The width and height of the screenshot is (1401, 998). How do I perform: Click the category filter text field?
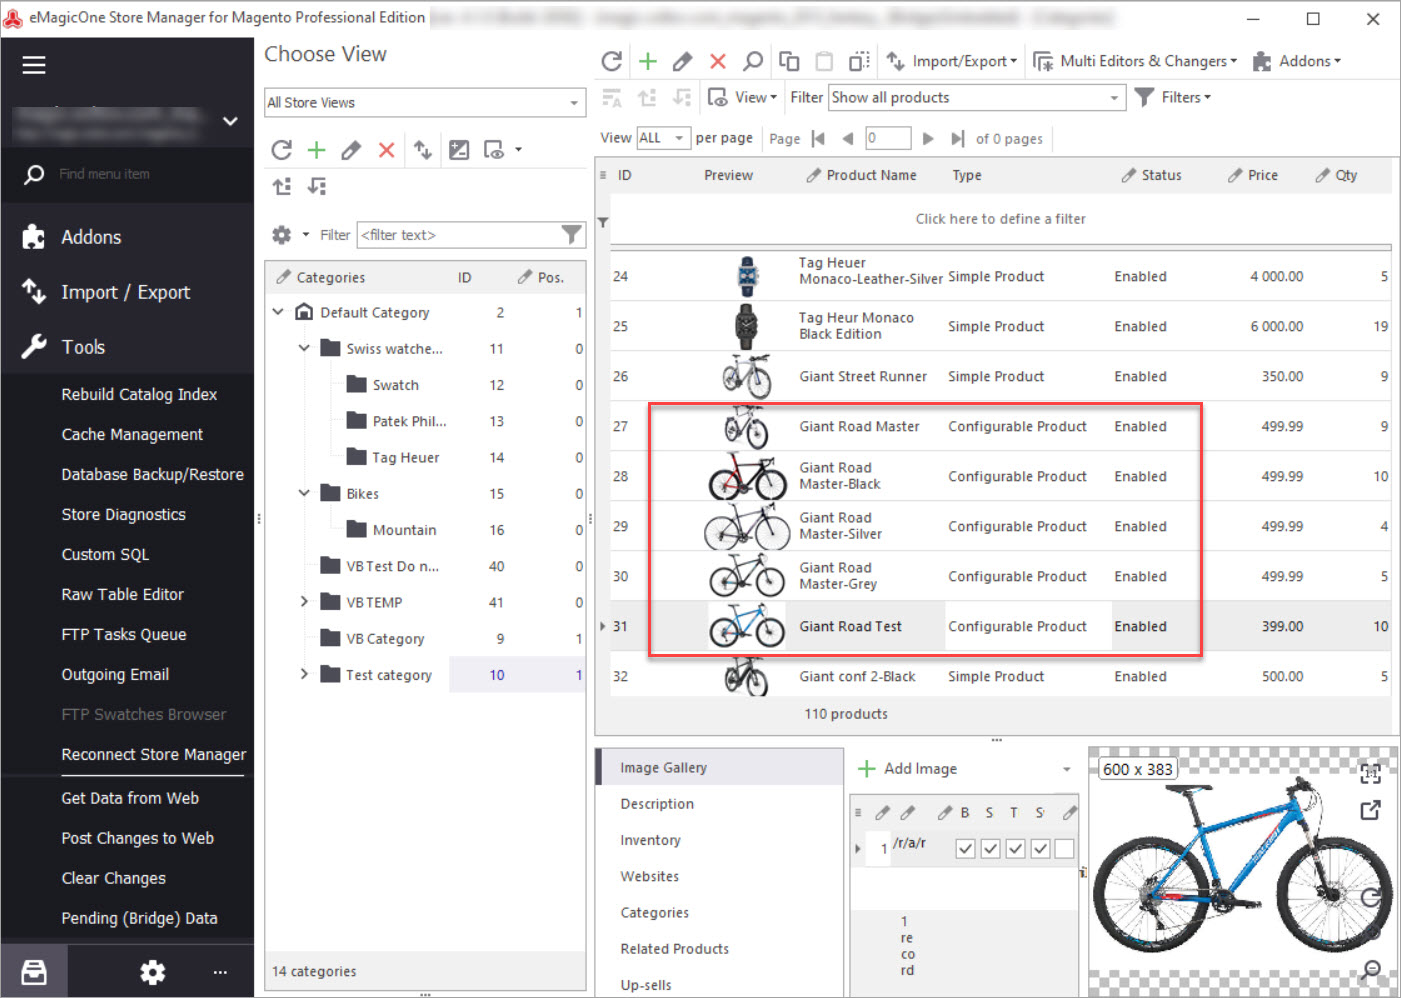pos(460,235)
